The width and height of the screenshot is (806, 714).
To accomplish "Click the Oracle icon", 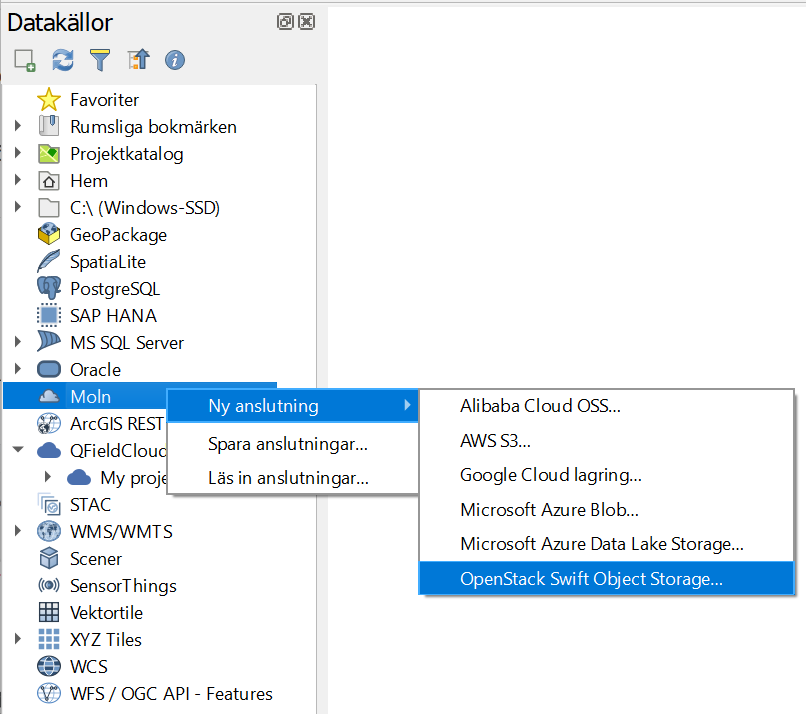I will [x=49, y=369].
